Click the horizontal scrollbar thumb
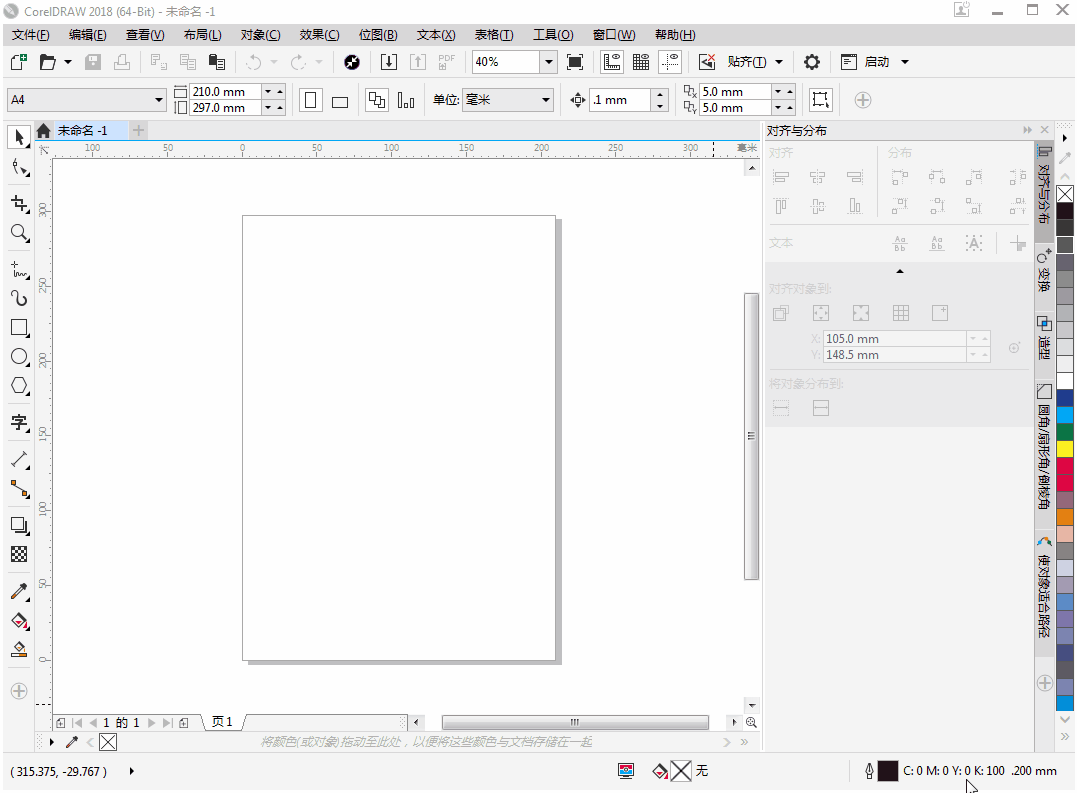Image resolution: width=1077 pixels, height=793 pixels. click(x=575, y=722)
